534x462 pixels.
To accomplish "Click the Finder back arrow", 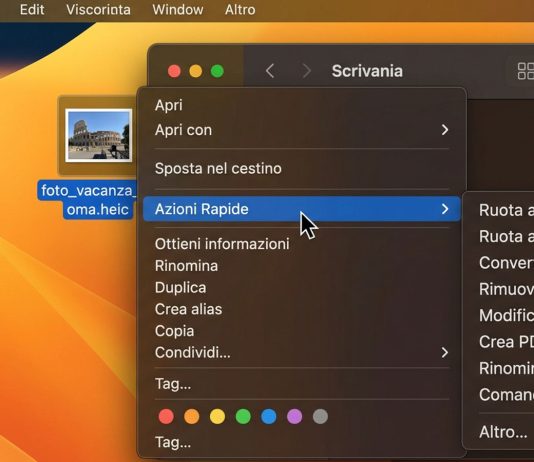I will click(x=270, y=71).
